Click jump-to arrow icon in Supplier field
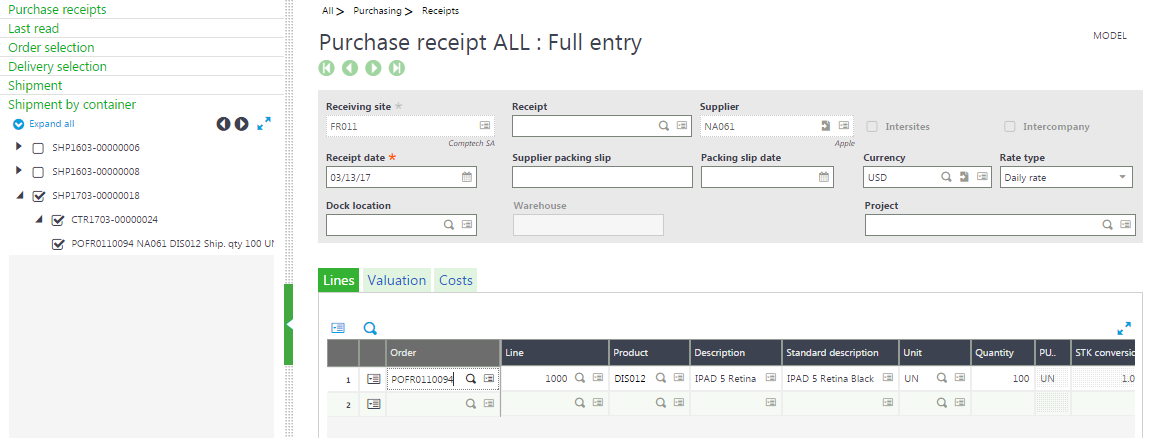1155x438 pixels. (x=826, y=126)
